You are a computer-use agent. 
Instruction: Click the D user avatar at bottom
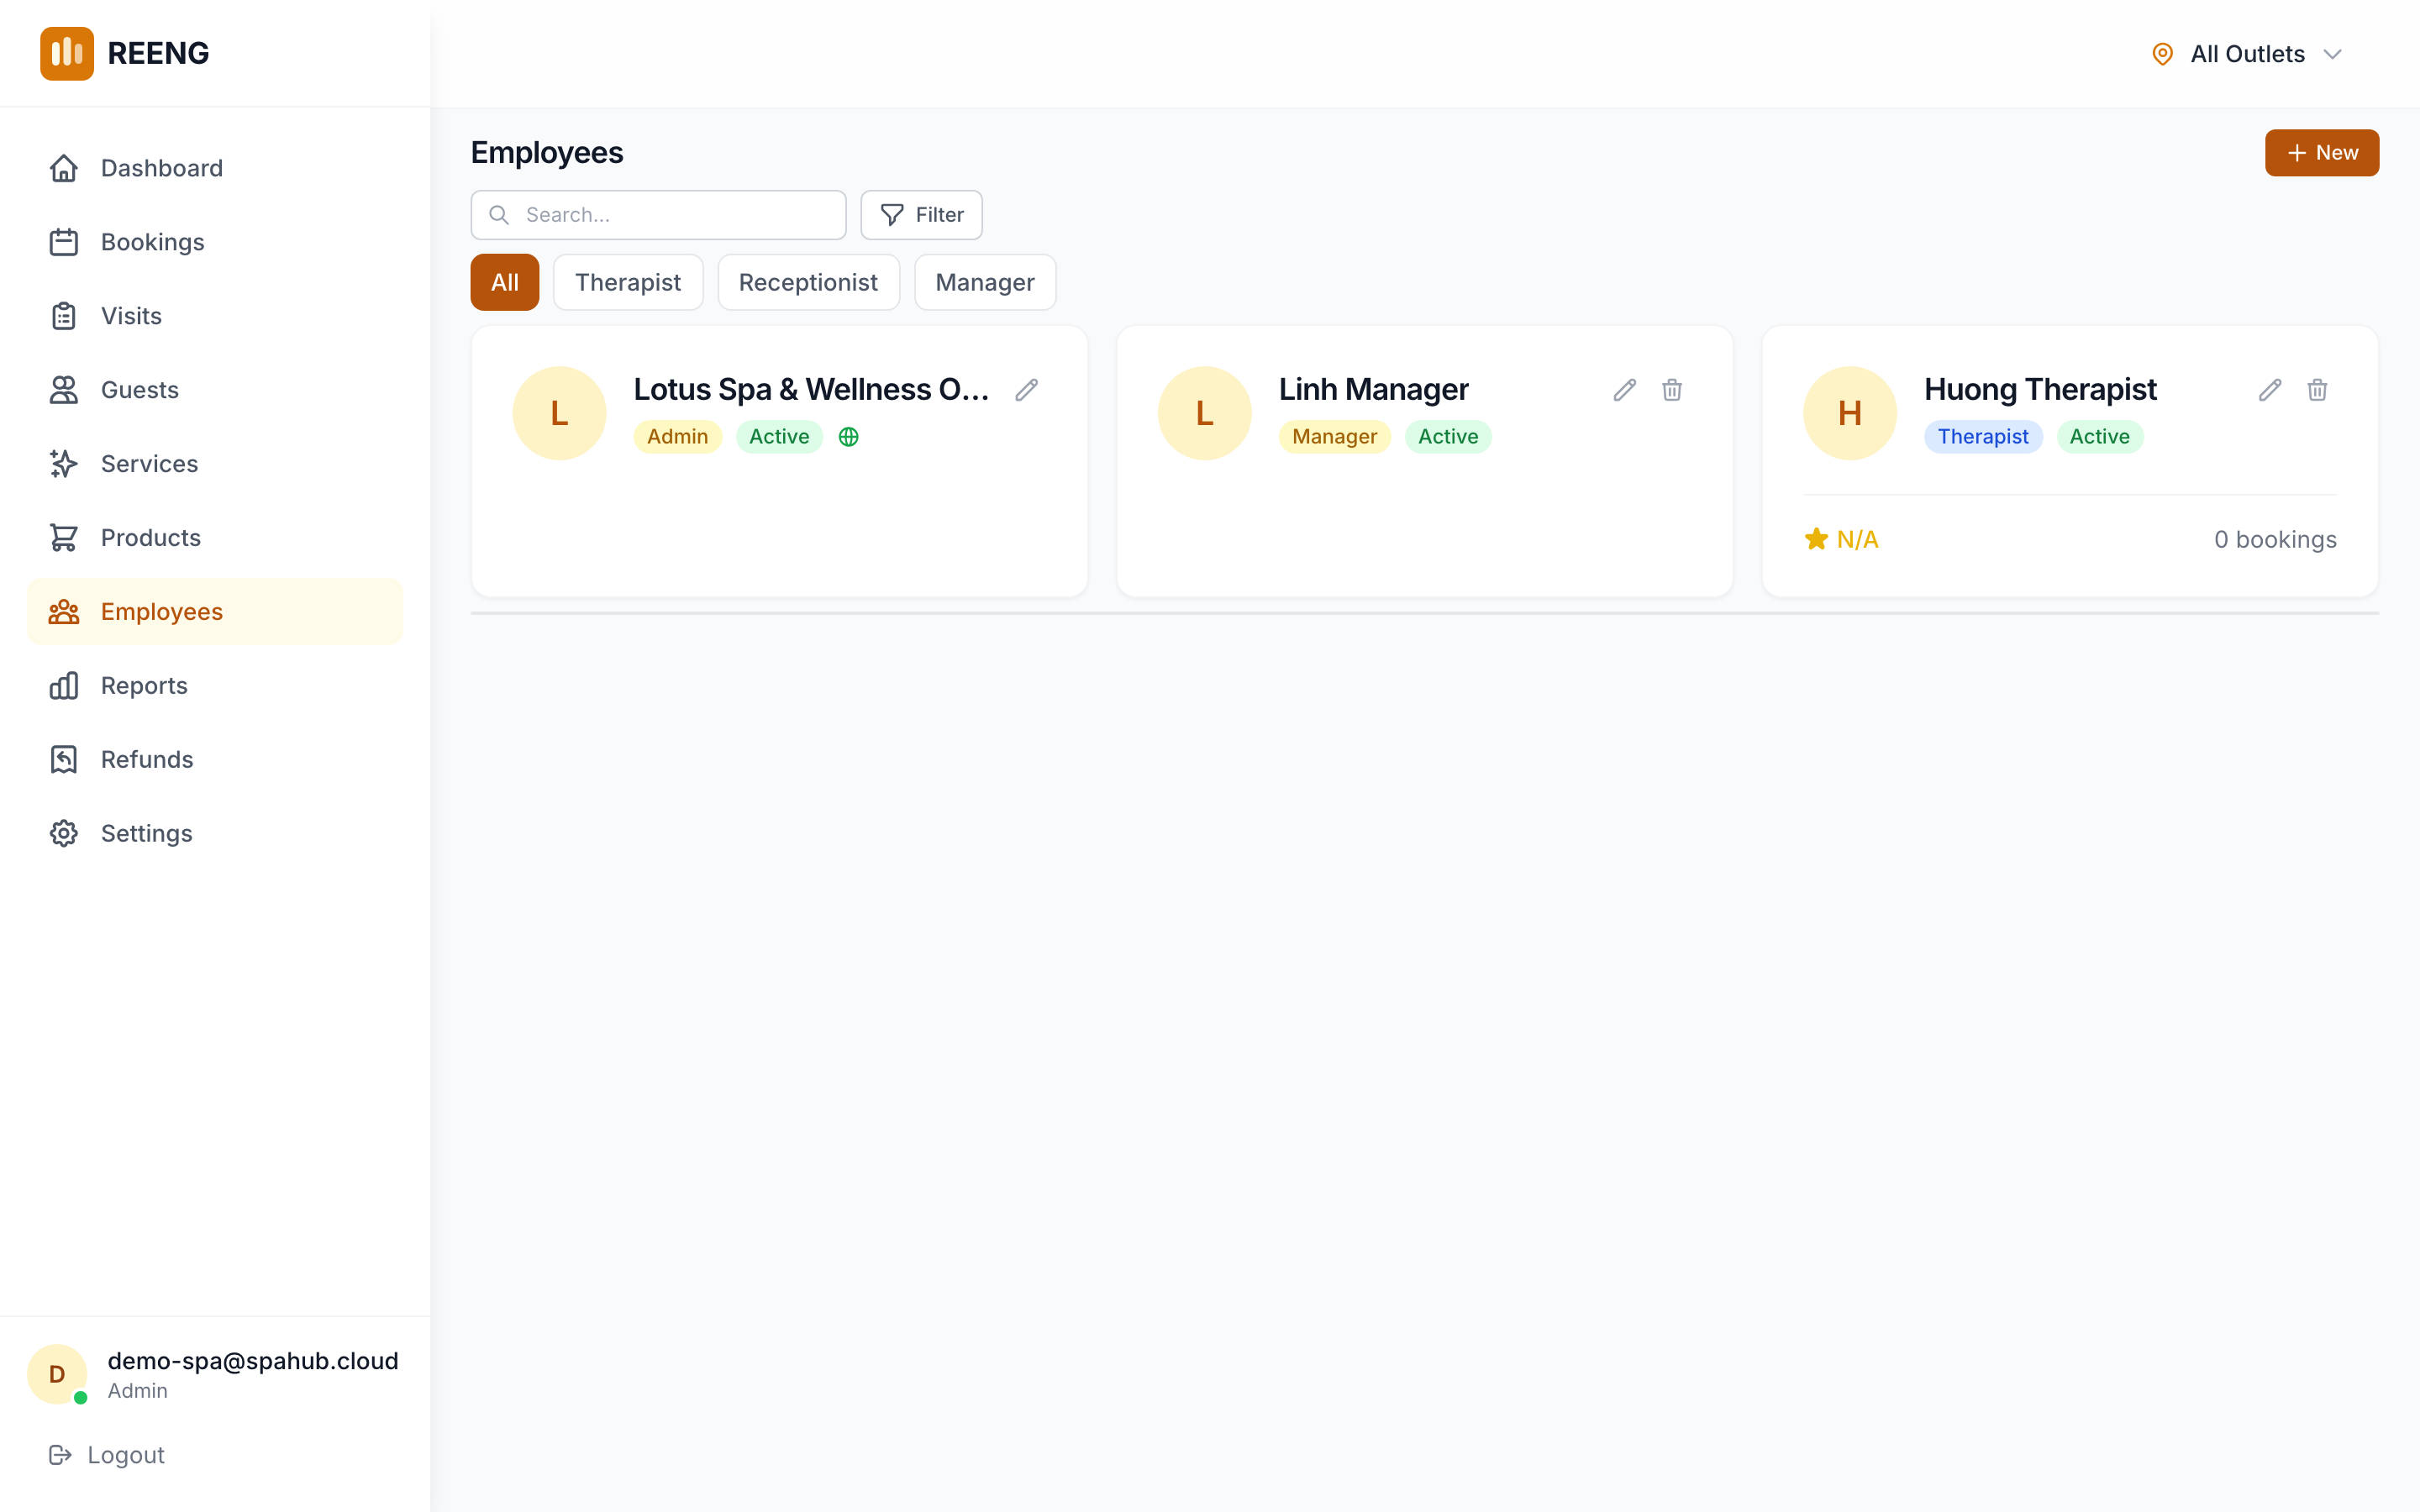[x=57, y=1374]
